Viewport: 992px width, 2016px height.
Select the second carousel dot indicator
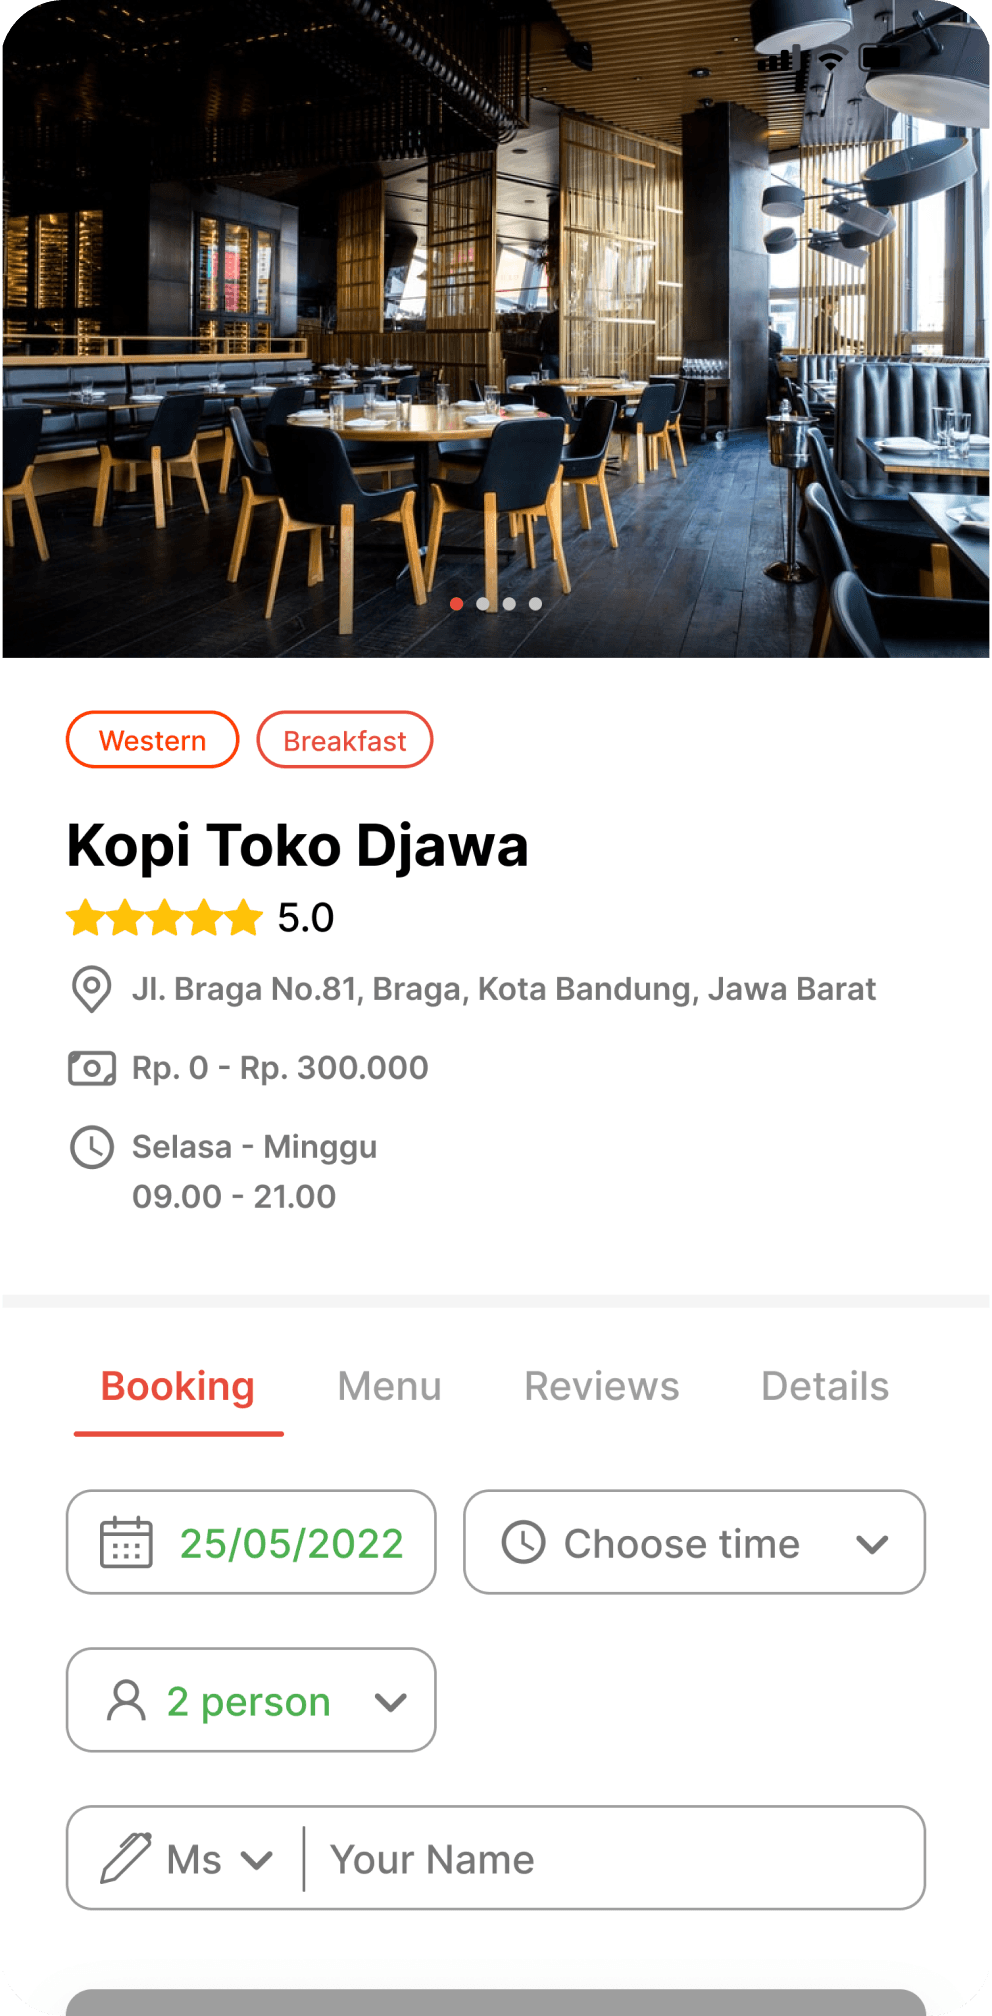(x=483, y=603)
